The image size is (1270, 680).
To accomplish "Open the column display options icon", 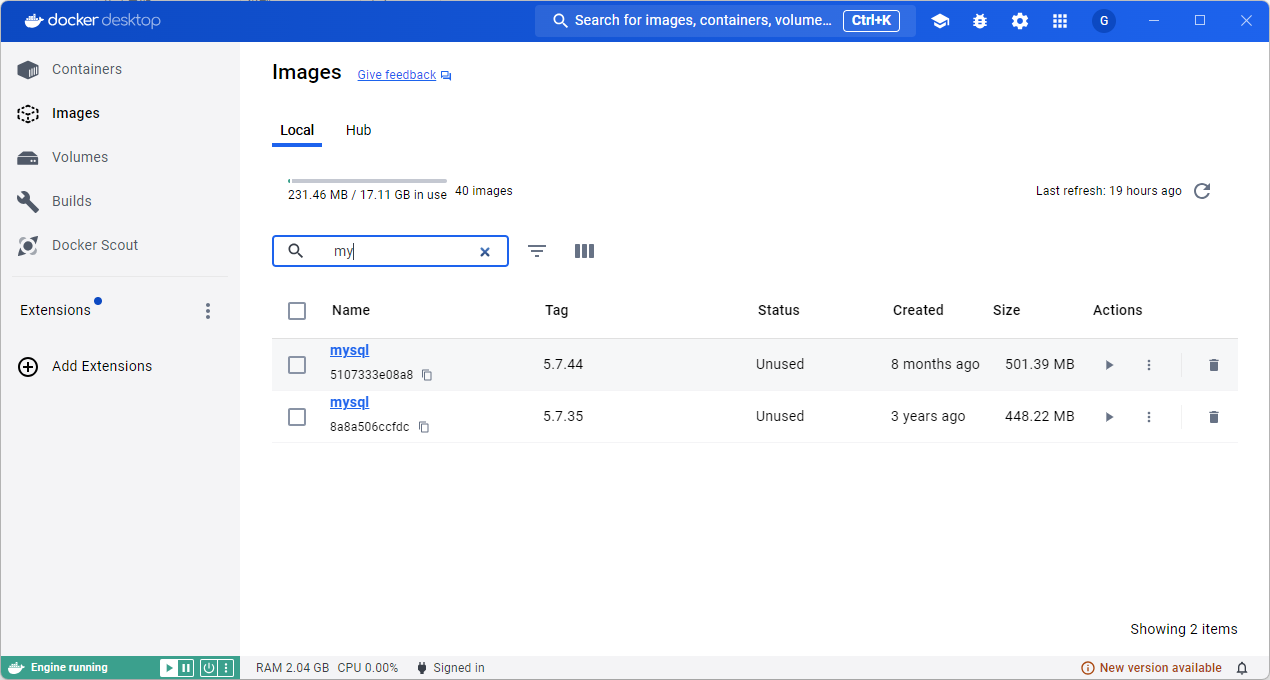I will pos(585,251).
